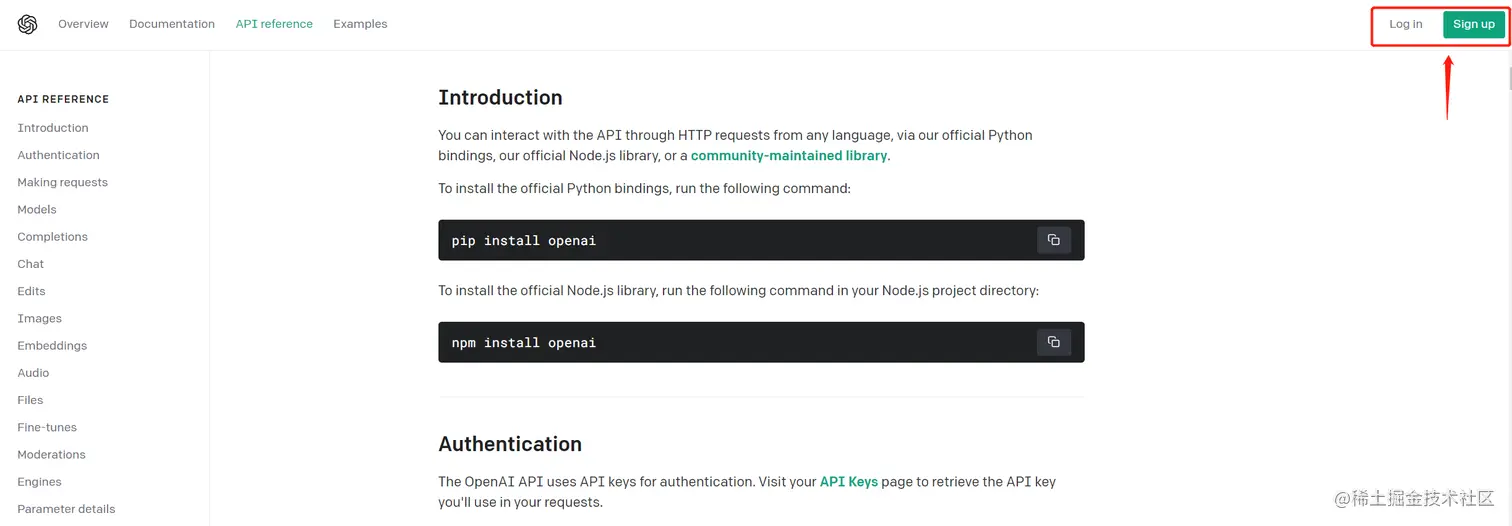Viewport: 1512px width, 526px height.
Task: Select Embeddings in the sidebar
Action: pyautogui.click(x=52, y=345)
